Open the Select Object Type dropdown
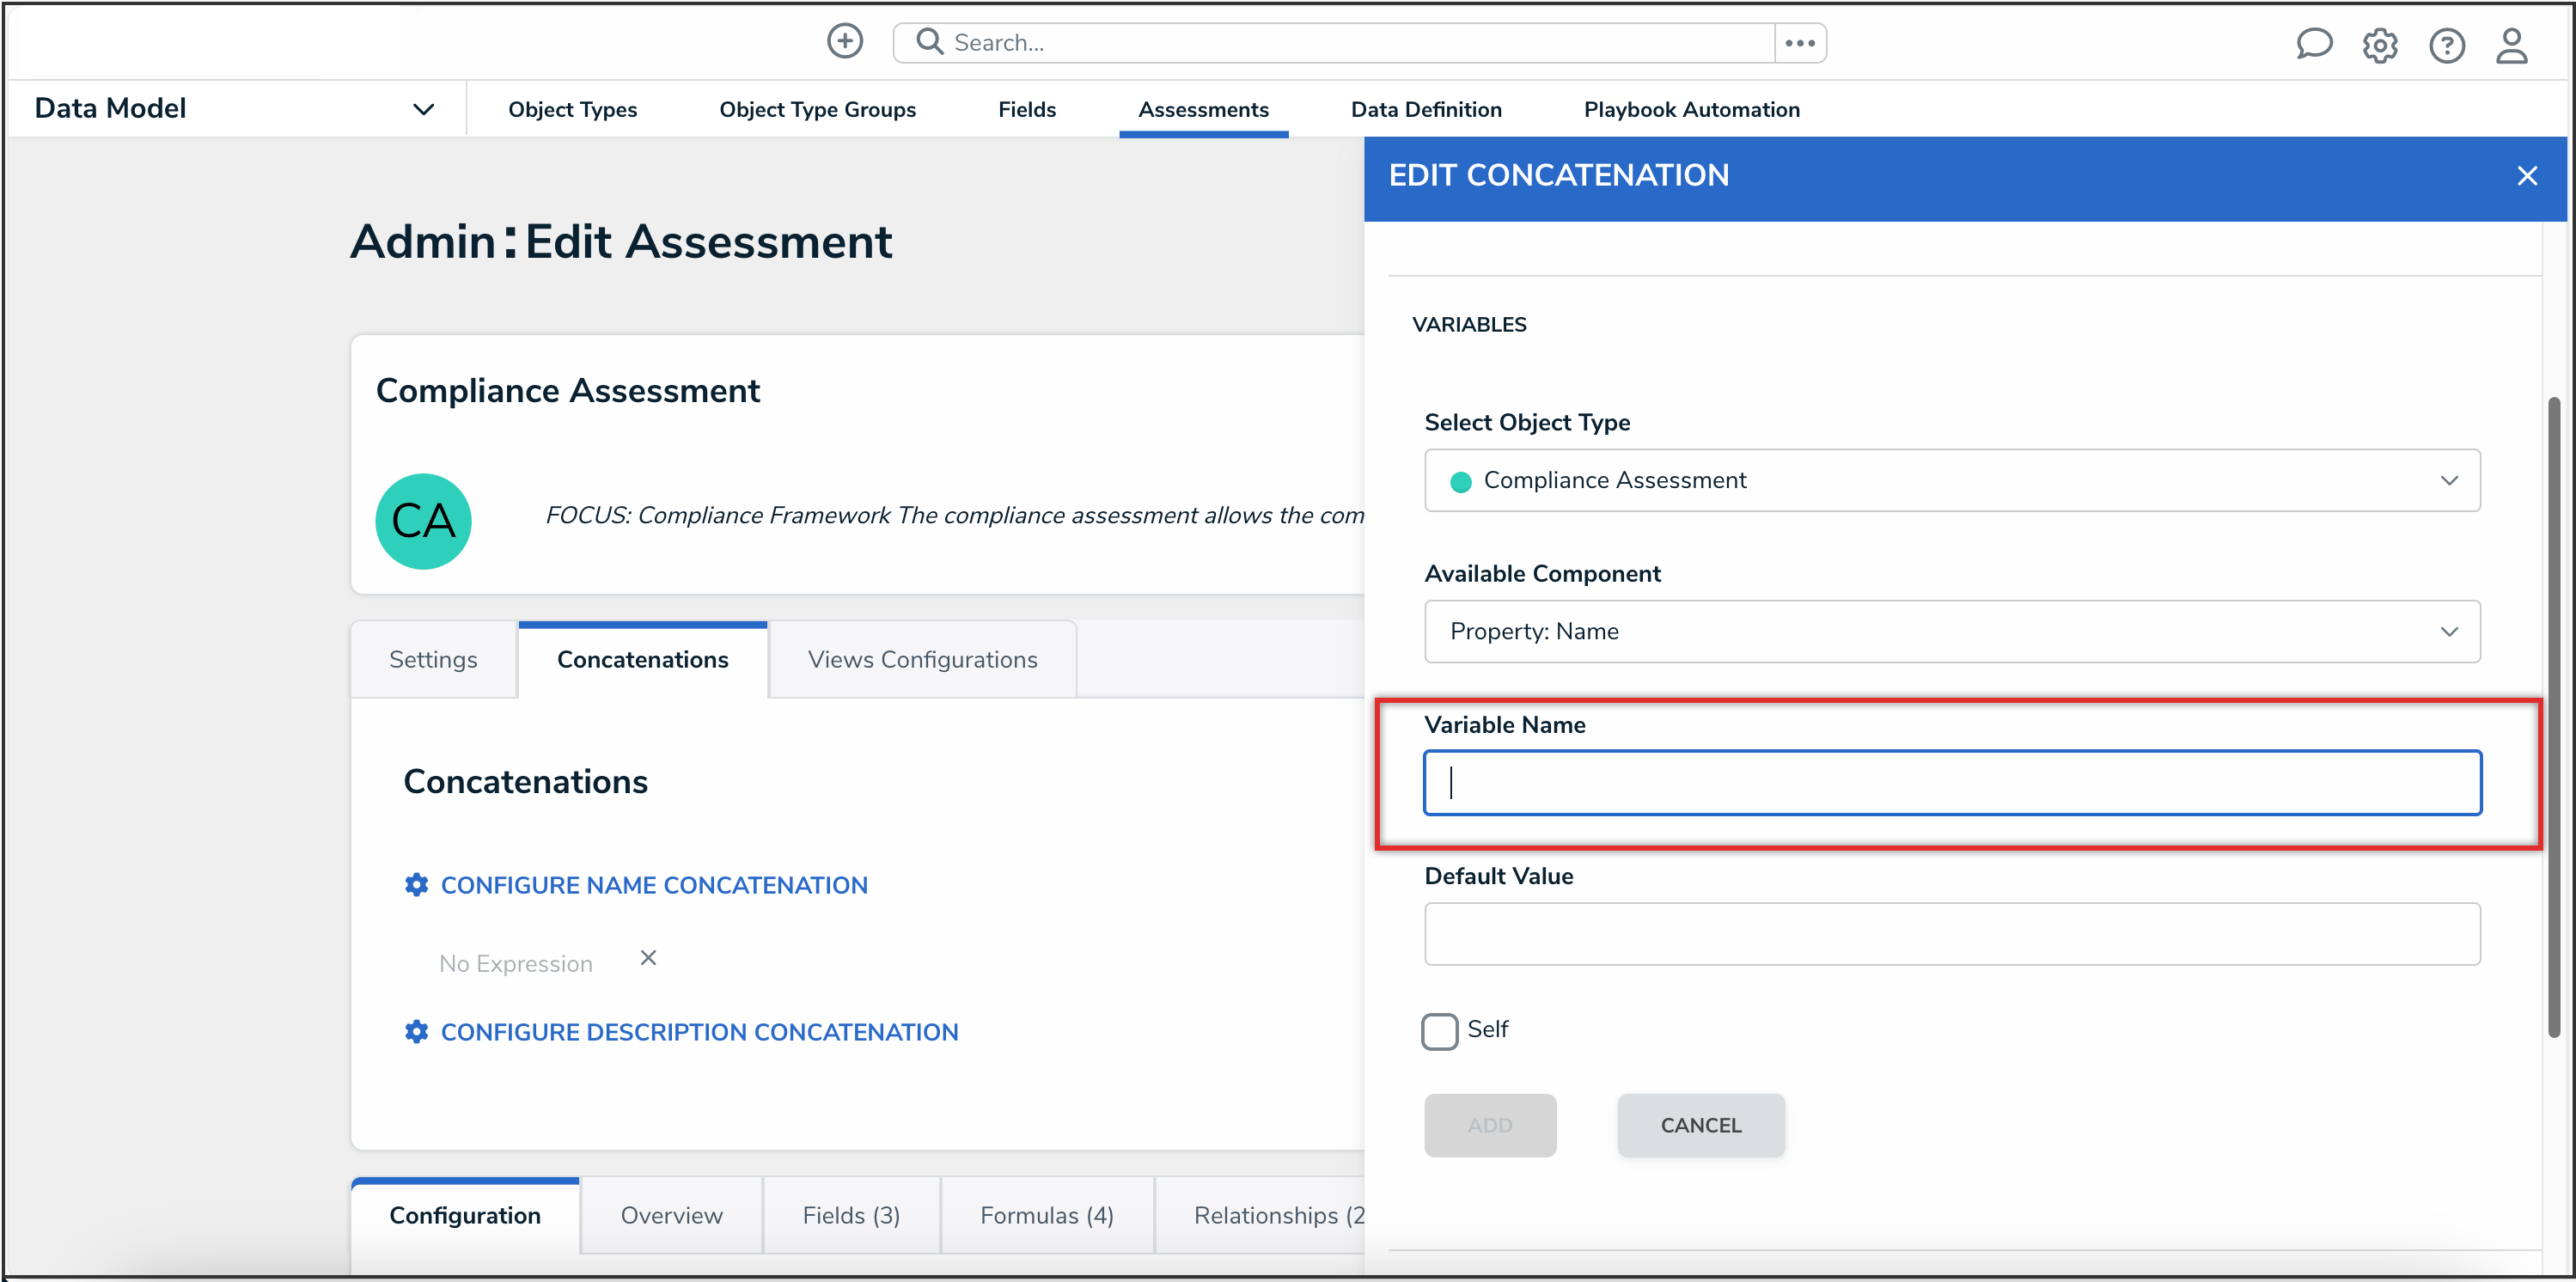Image resolution: width=2576 pixels, height=1282 pixels. tap(1951, 480)
